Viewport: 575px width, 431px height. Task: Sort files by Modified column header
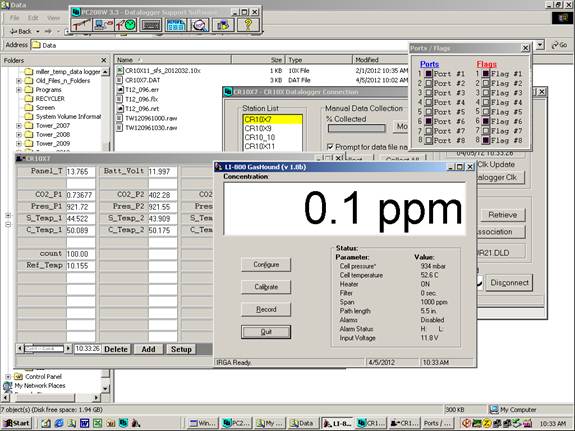[x=381, y=59]
